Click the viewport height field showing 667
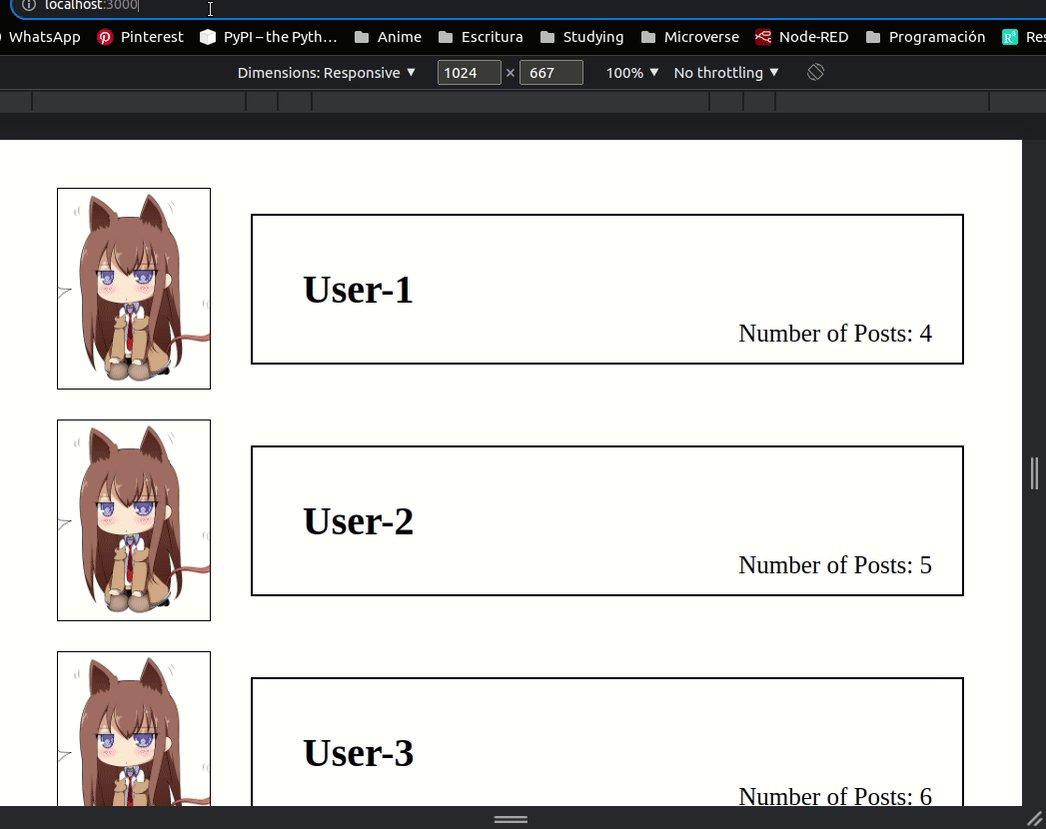The height and width of the screenshot is (829, 1046). point(551,73)
